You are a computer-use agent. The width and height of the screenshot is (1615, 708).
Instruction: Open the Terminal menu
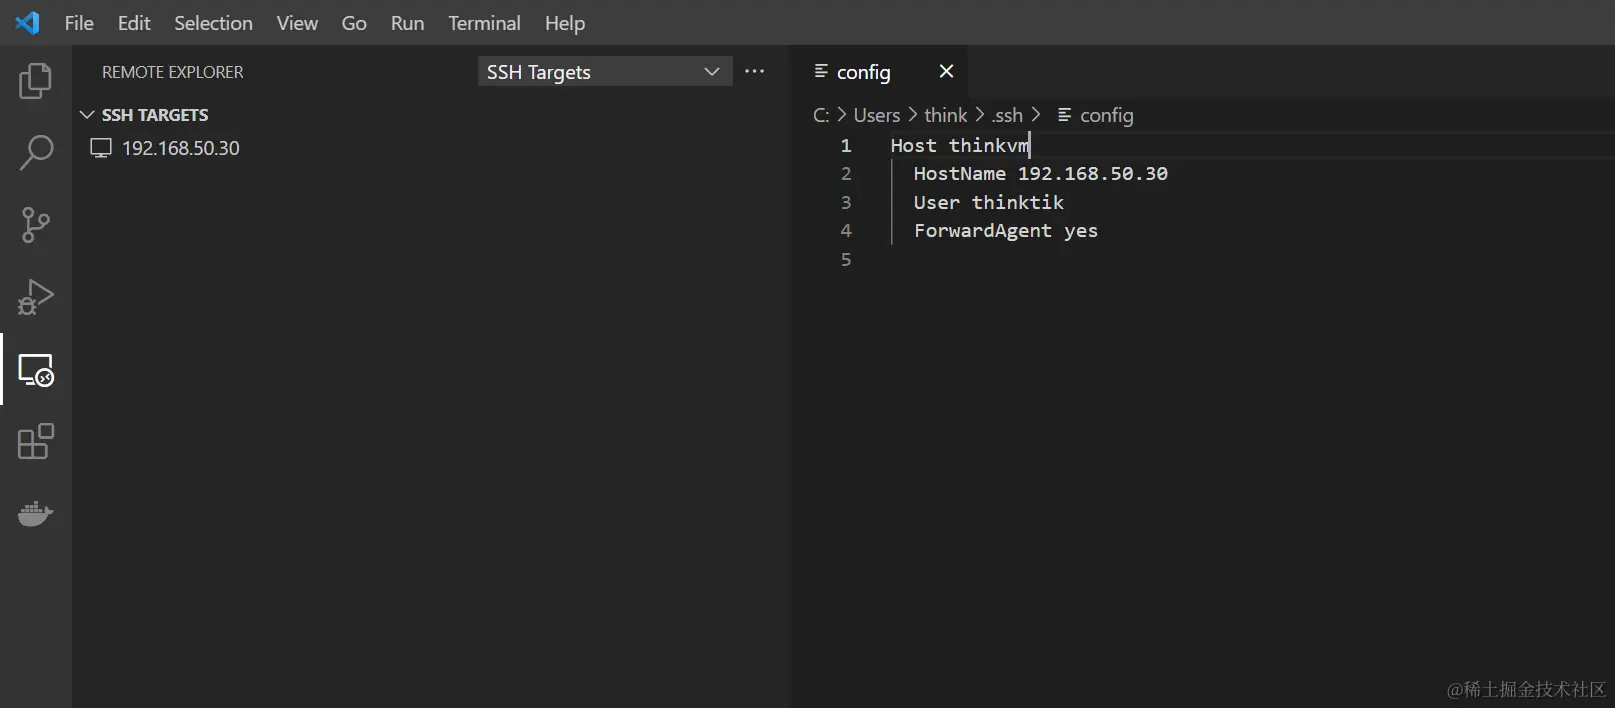tap(484, 23)
